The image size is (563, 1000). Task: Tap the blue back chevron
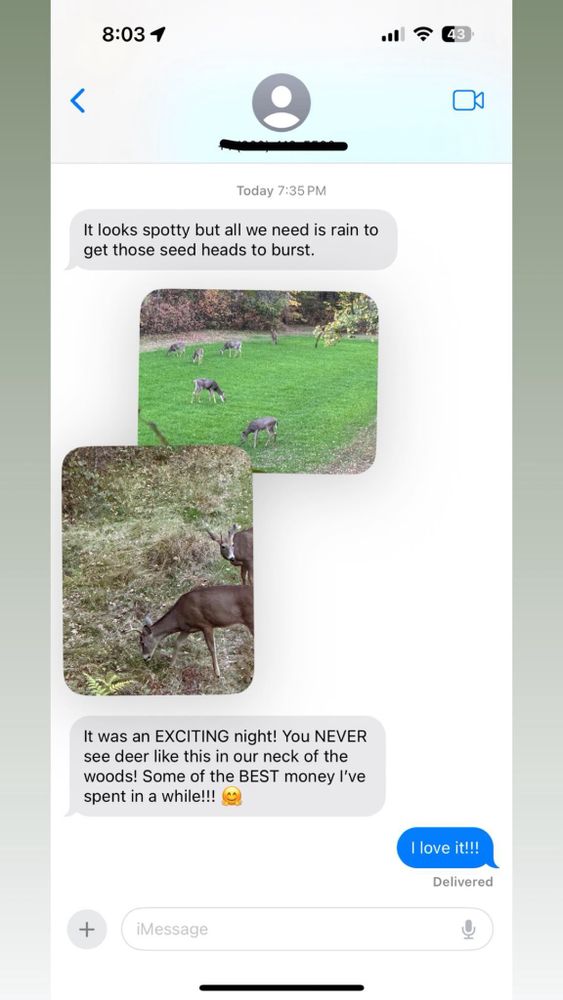click(78, 101)
